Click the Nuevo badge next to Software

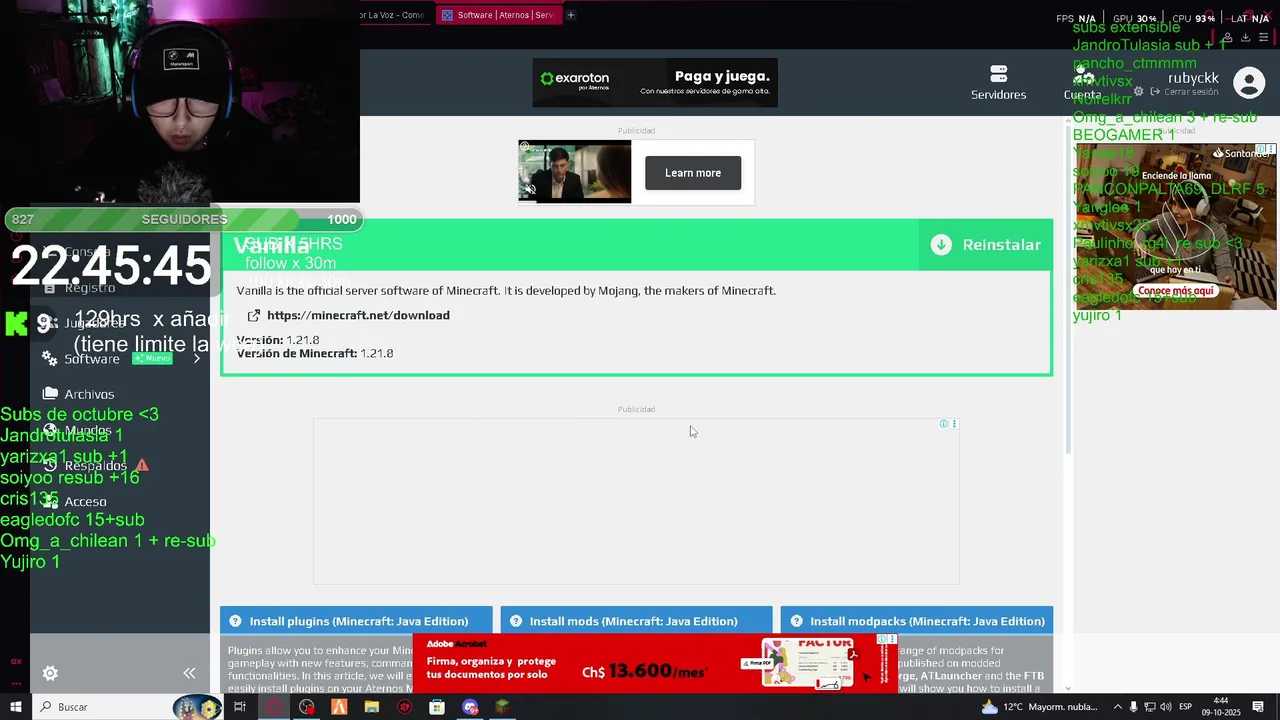point(152,358)
